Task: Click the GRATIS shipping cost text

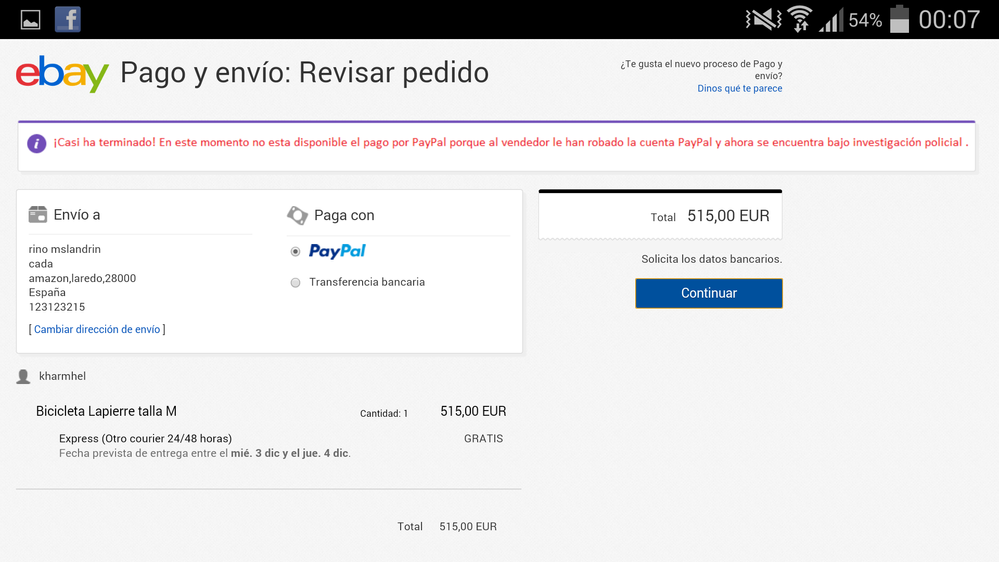Action: click(484, 438)
